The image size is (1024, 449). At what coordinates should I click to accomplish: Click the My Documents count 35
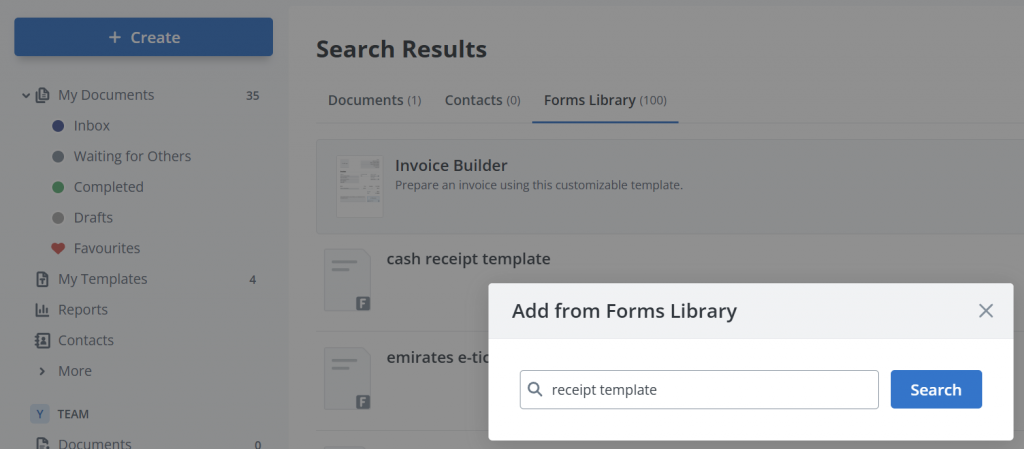pos(252,96)
